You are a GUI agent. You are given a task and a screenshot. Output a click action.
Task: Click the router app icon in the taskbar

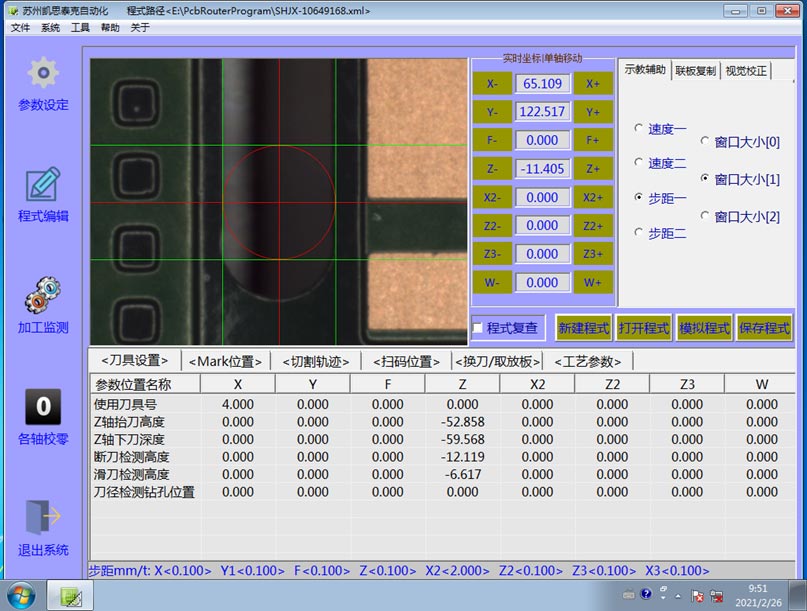tap(71, 596)
